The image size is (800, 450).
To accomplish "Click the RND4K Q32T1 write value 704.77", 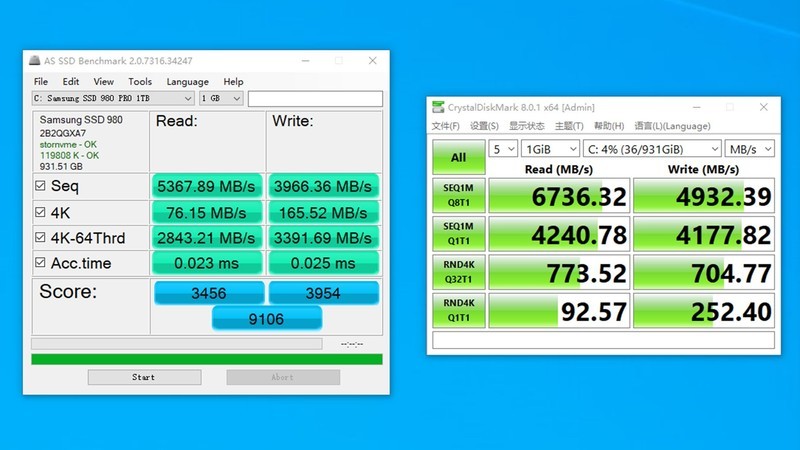I will pyautogui.click(x=704, y=272).
